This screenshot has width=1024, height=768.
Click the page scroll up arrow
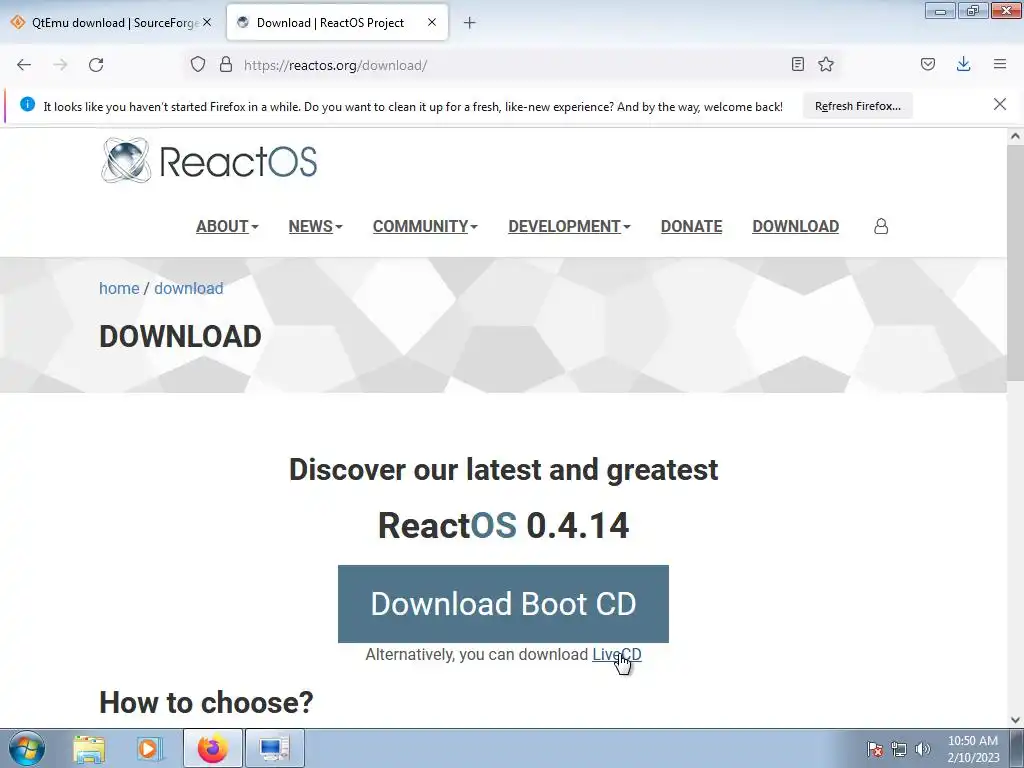[1015, 136]
